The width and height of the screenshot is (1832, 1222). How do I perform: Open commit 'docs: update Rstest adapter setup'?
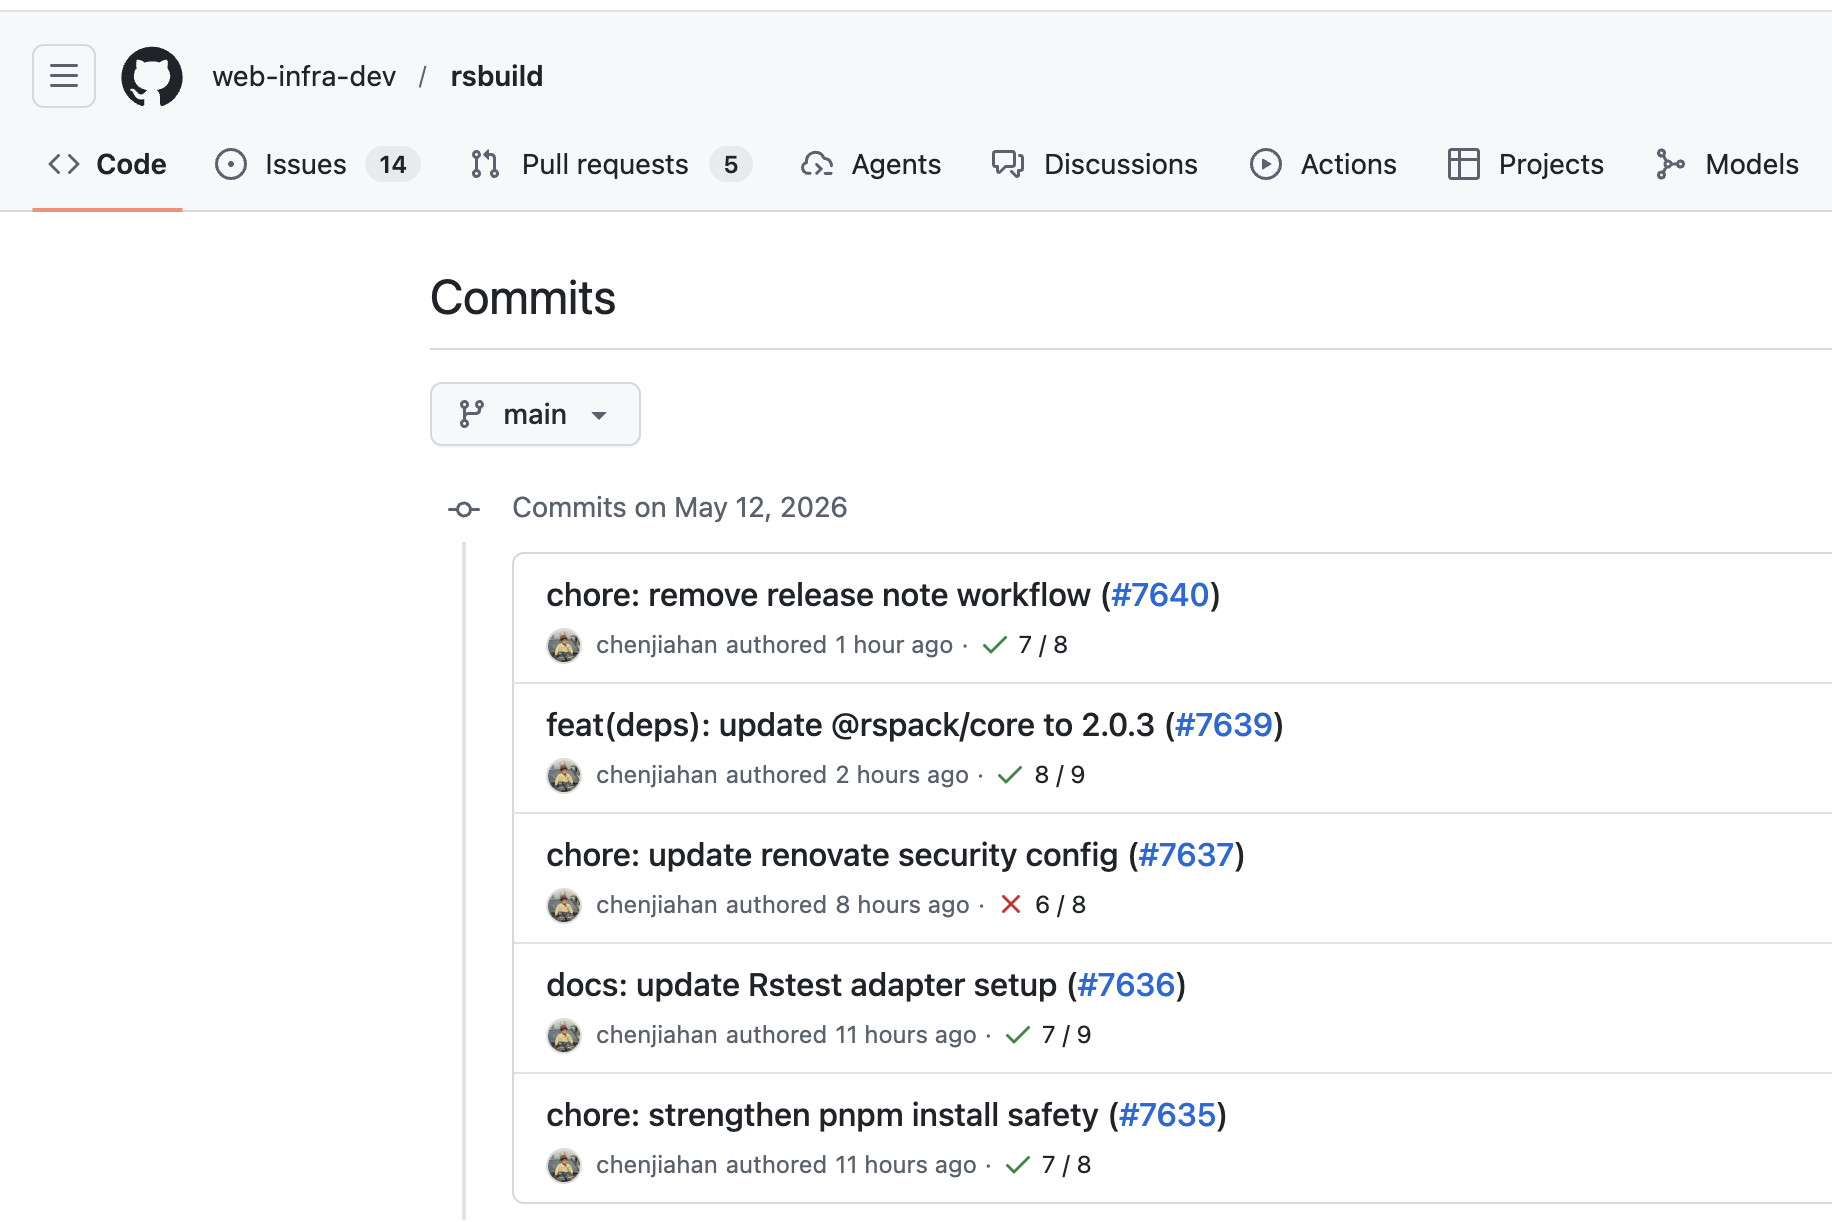click(801, 985)
